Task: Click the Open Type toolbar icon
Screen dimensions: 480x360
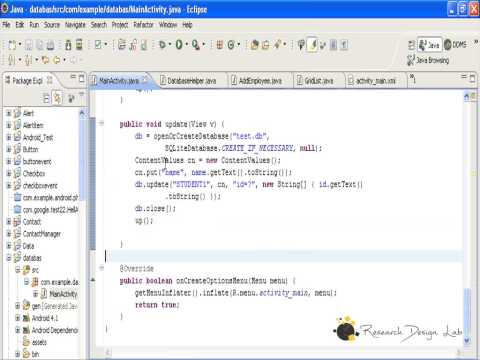Action: [x=254, y=45]
